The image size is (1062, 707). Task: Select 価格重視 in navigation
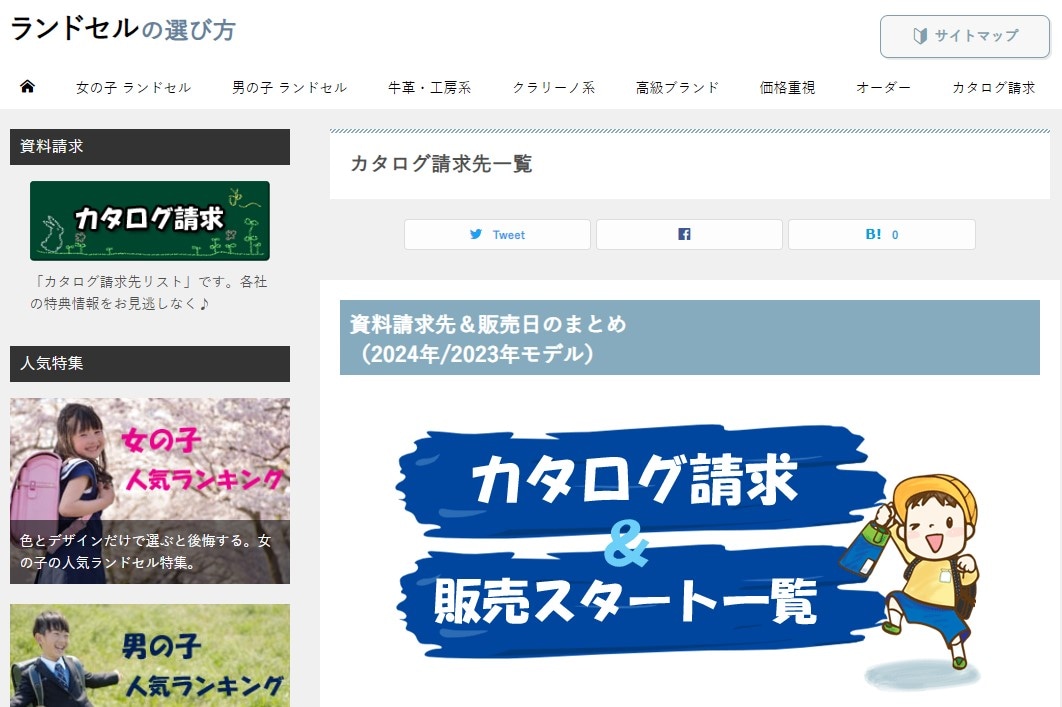click(x=787, y=88)
